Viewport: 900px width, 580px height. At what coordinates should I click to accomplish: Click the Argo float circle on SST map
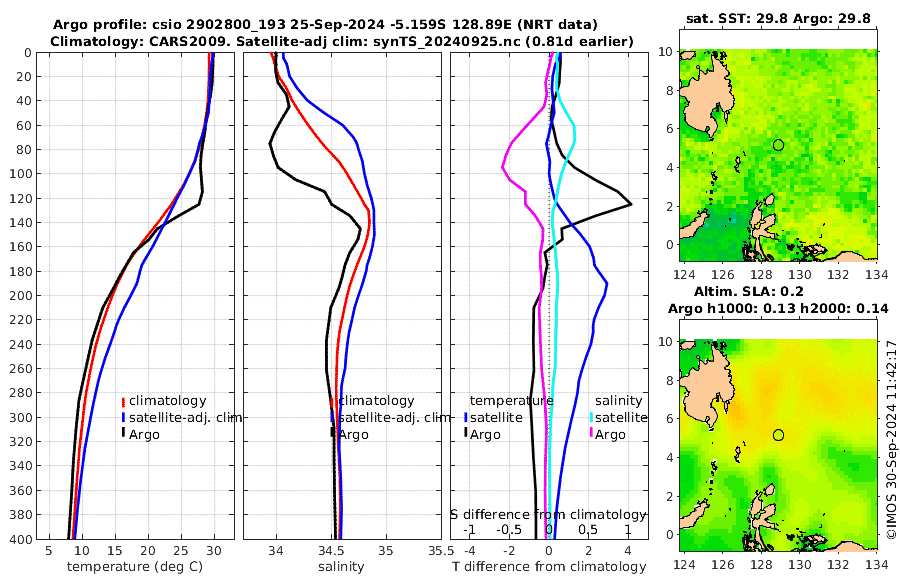pos(778,145)
